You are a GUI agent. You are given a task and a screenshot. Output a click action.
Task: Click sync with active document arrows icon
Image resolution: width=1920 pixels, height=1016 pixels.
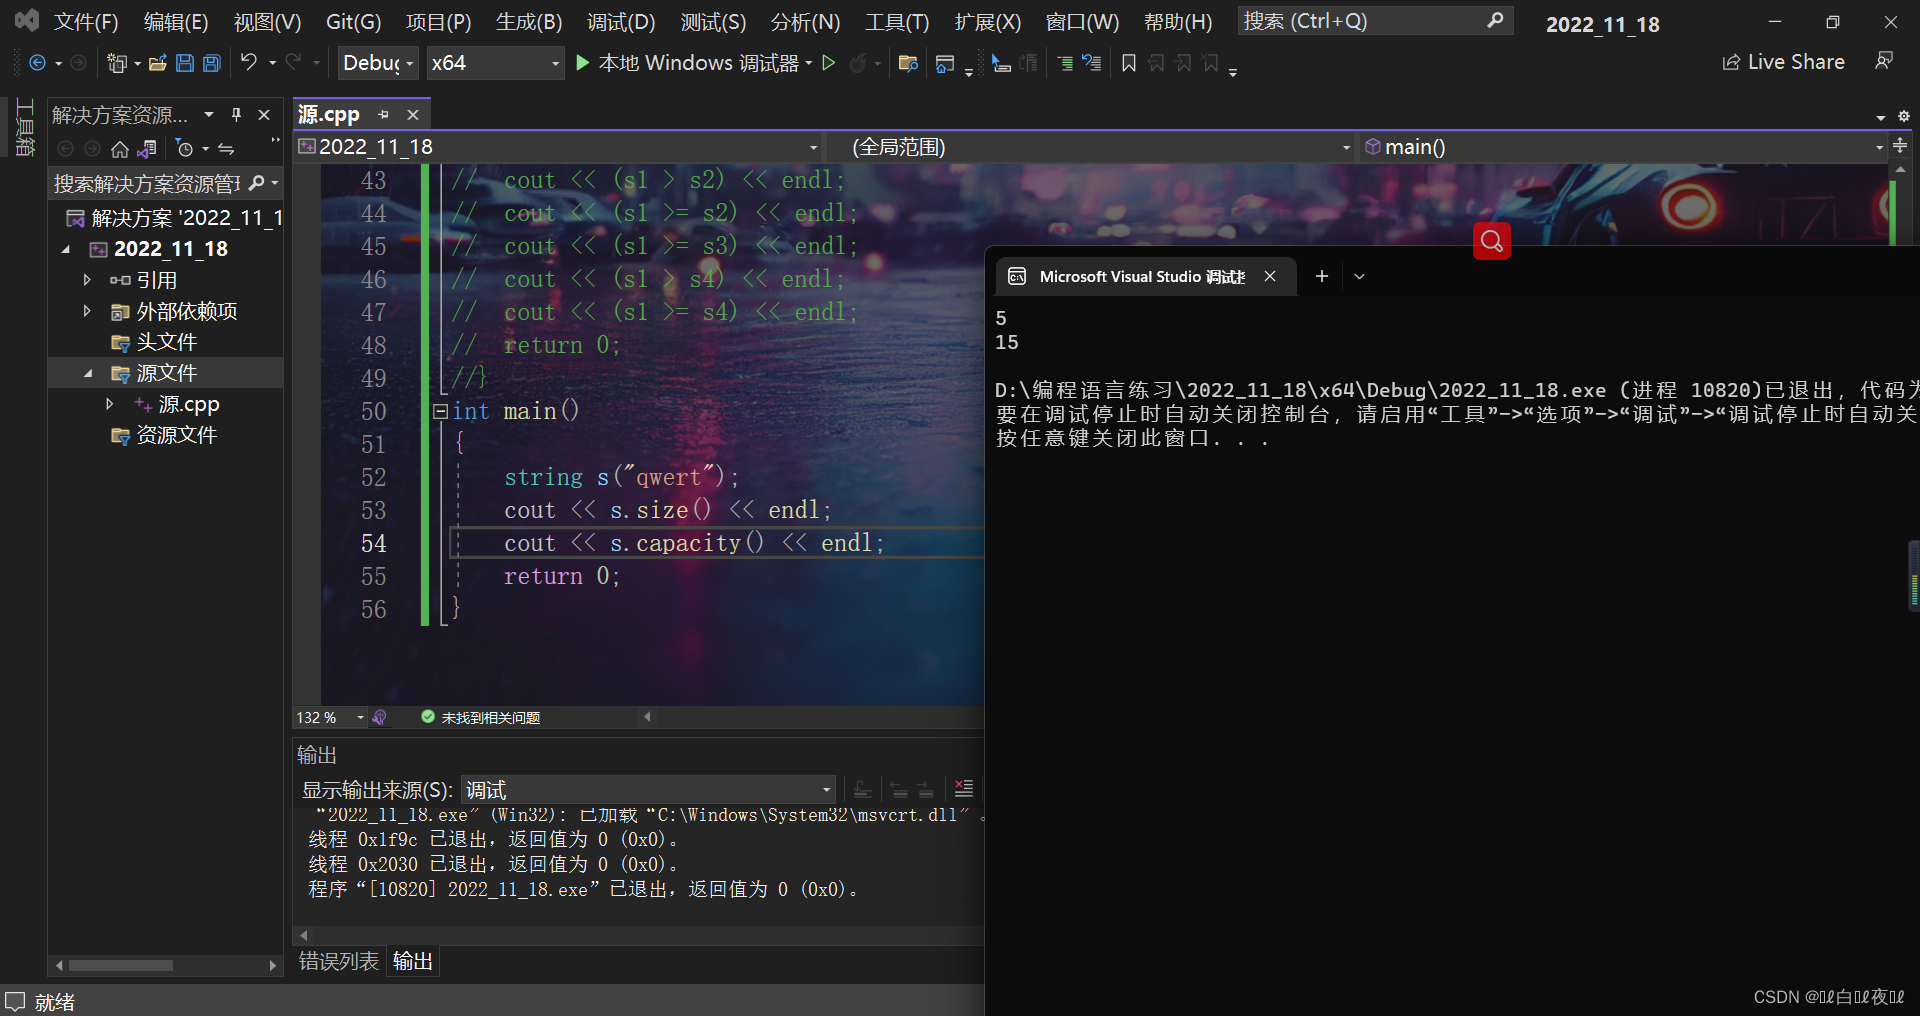(226, 149)
